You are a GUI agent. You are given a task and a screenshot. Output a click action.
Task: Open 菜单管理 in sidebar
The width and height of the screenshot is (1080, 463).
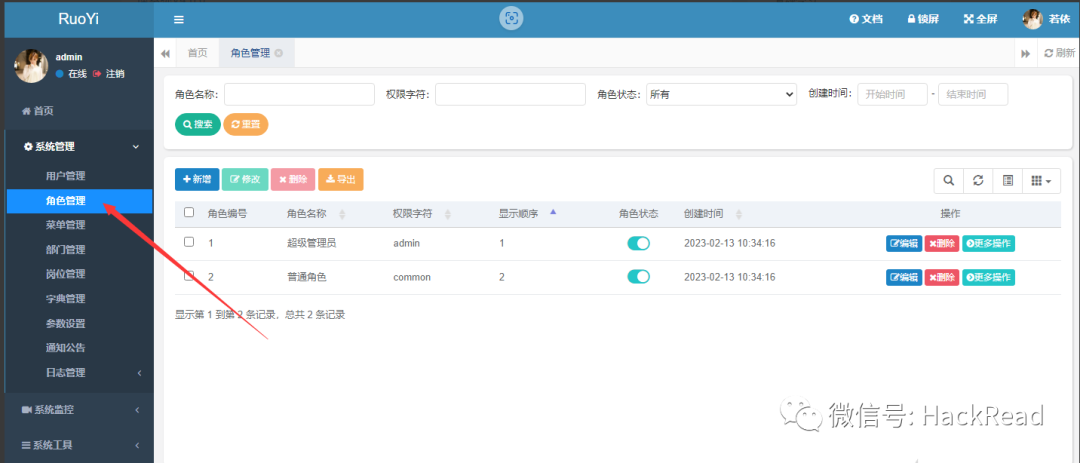point(65,225)
